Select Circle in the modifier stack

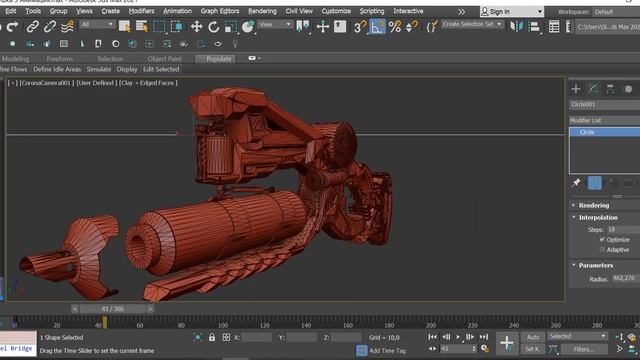coord(605,132)
